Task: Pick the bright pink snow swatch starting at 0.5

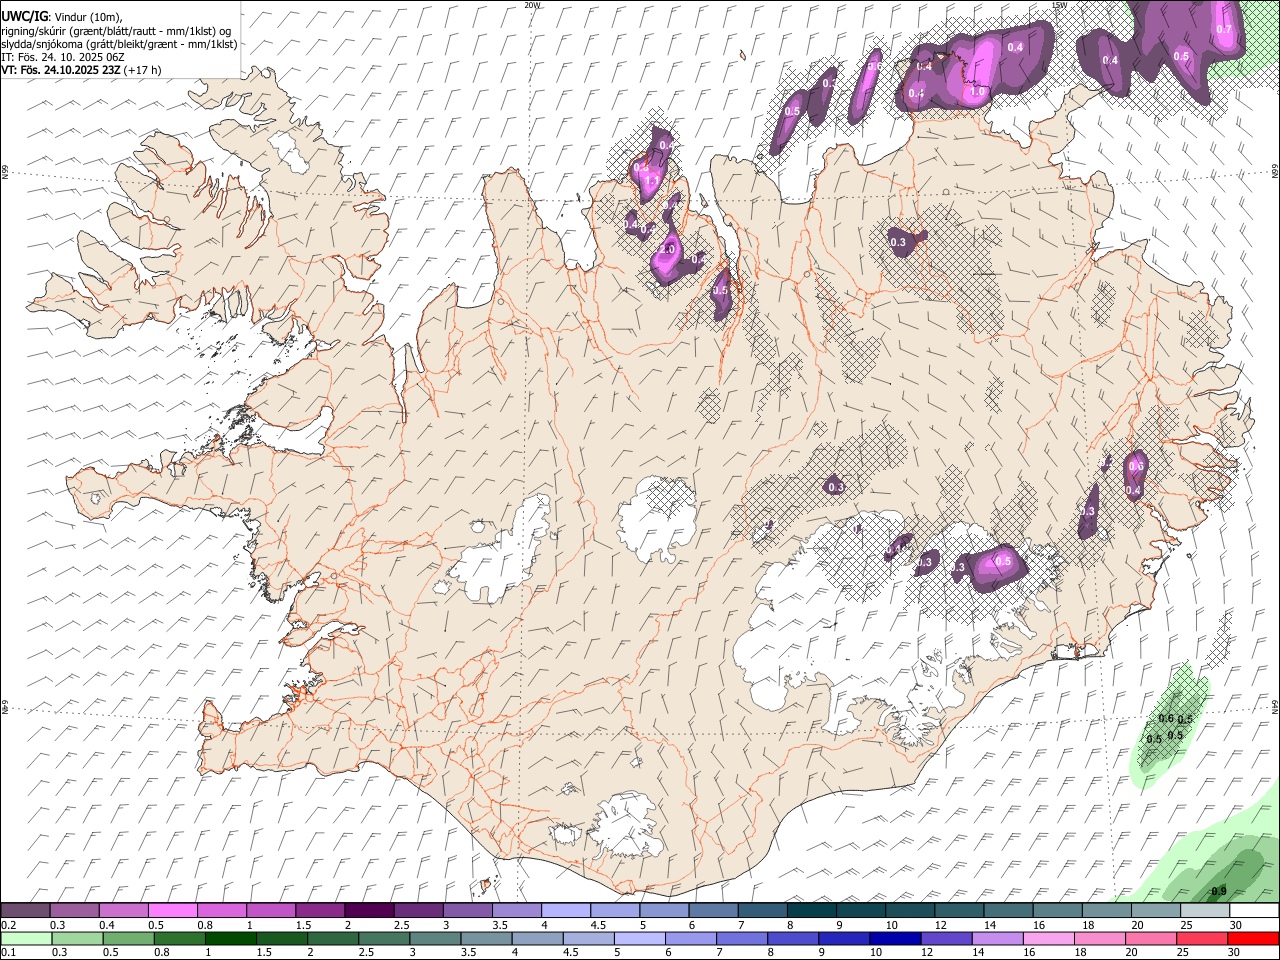Action: [x=172, y=911]
